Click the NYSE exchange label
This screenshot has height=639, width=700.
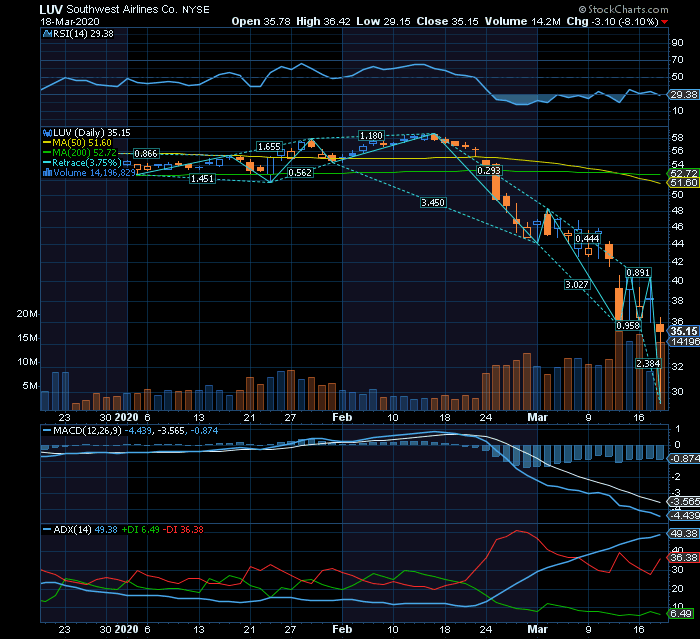click(x=196, y=9)
